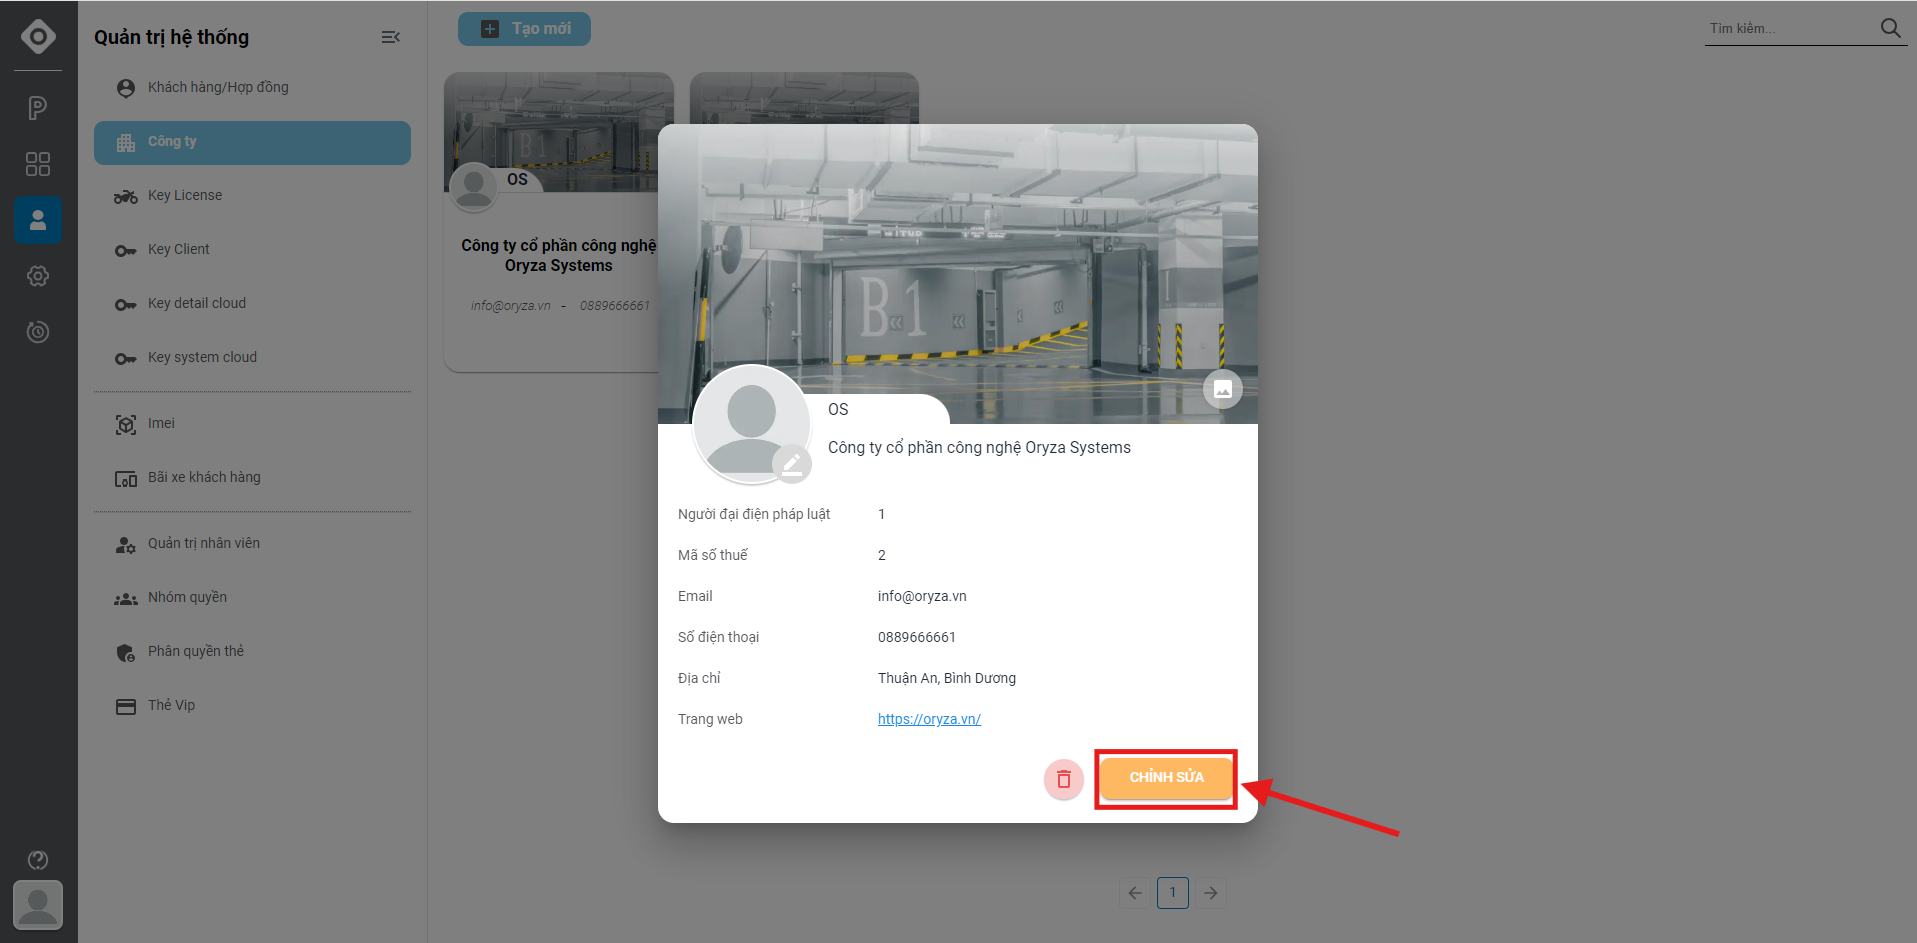1917x943 pixels.
Task: Open the dashboard grid icon in left rail
Action: (x=38, y=164)
